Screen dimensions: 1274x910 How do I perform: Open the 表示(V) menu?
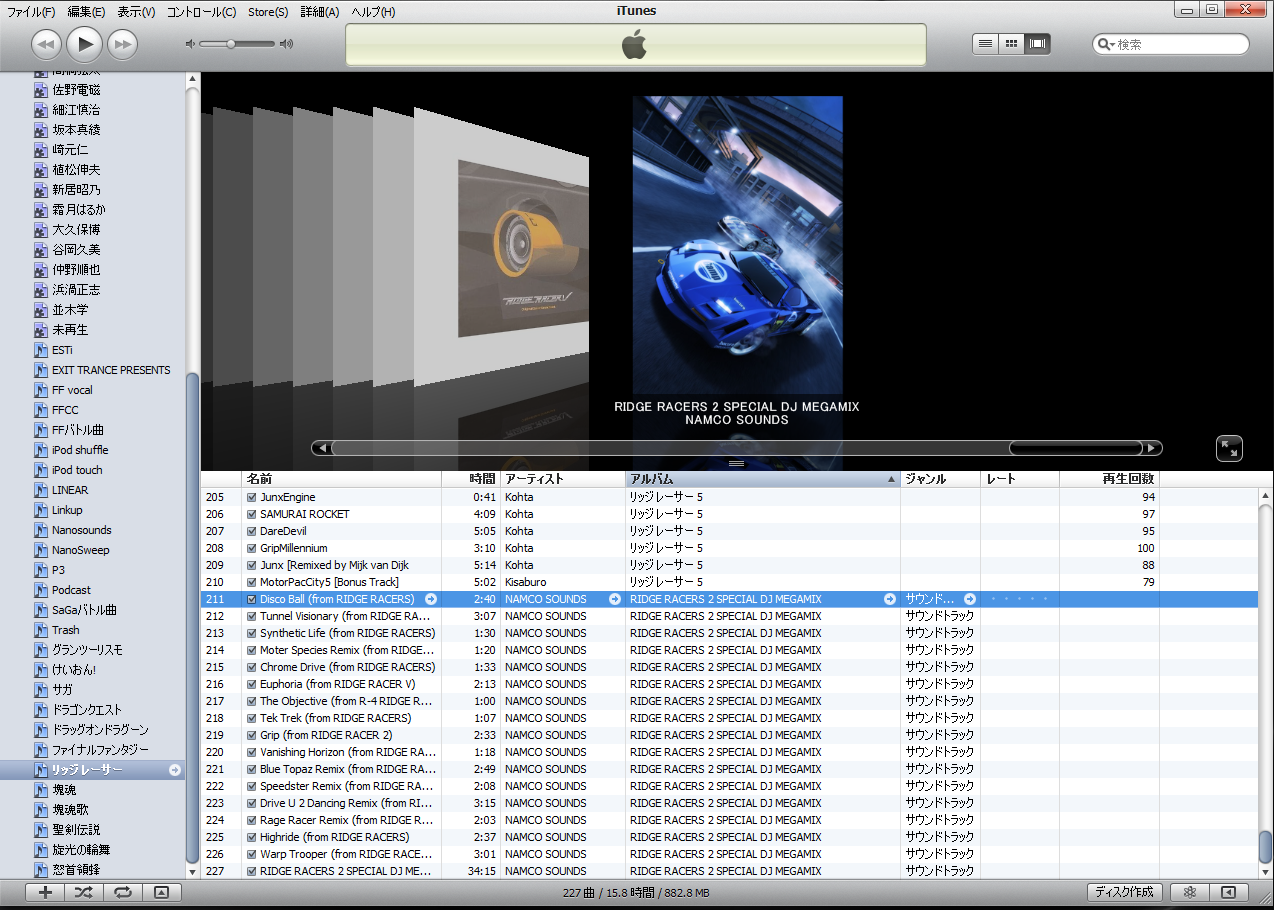(x=136, y=12)
